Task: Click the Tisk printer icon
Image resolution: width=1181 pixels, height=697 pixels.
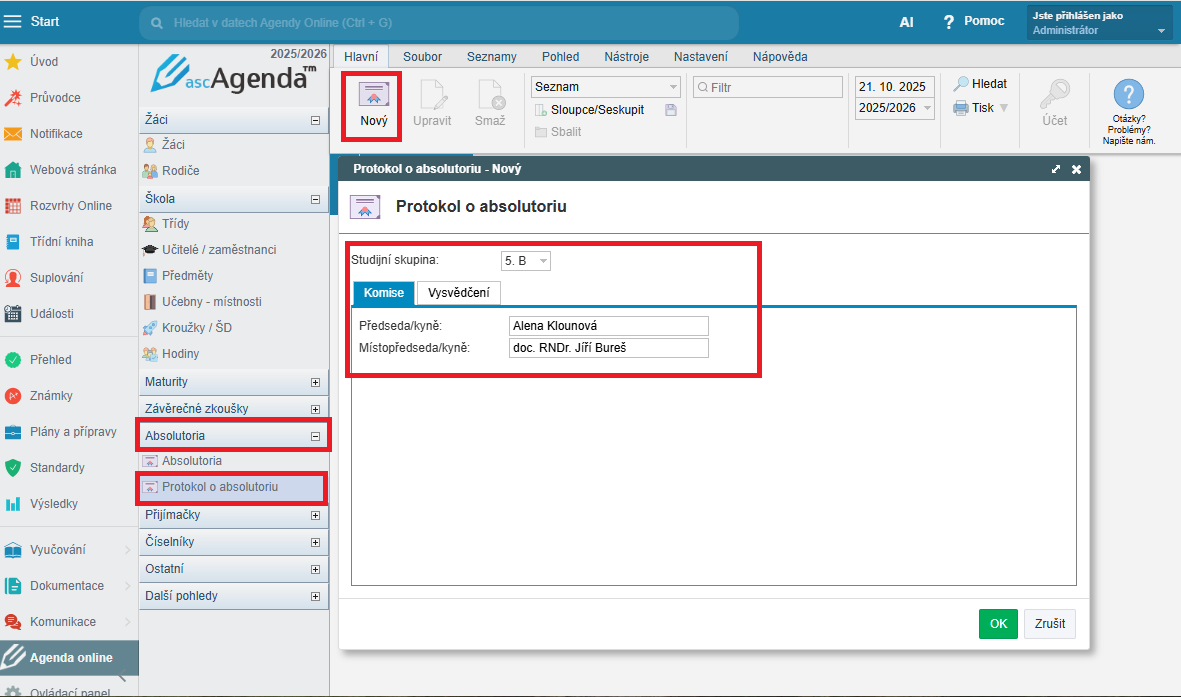Action: [x=961, y=108]
